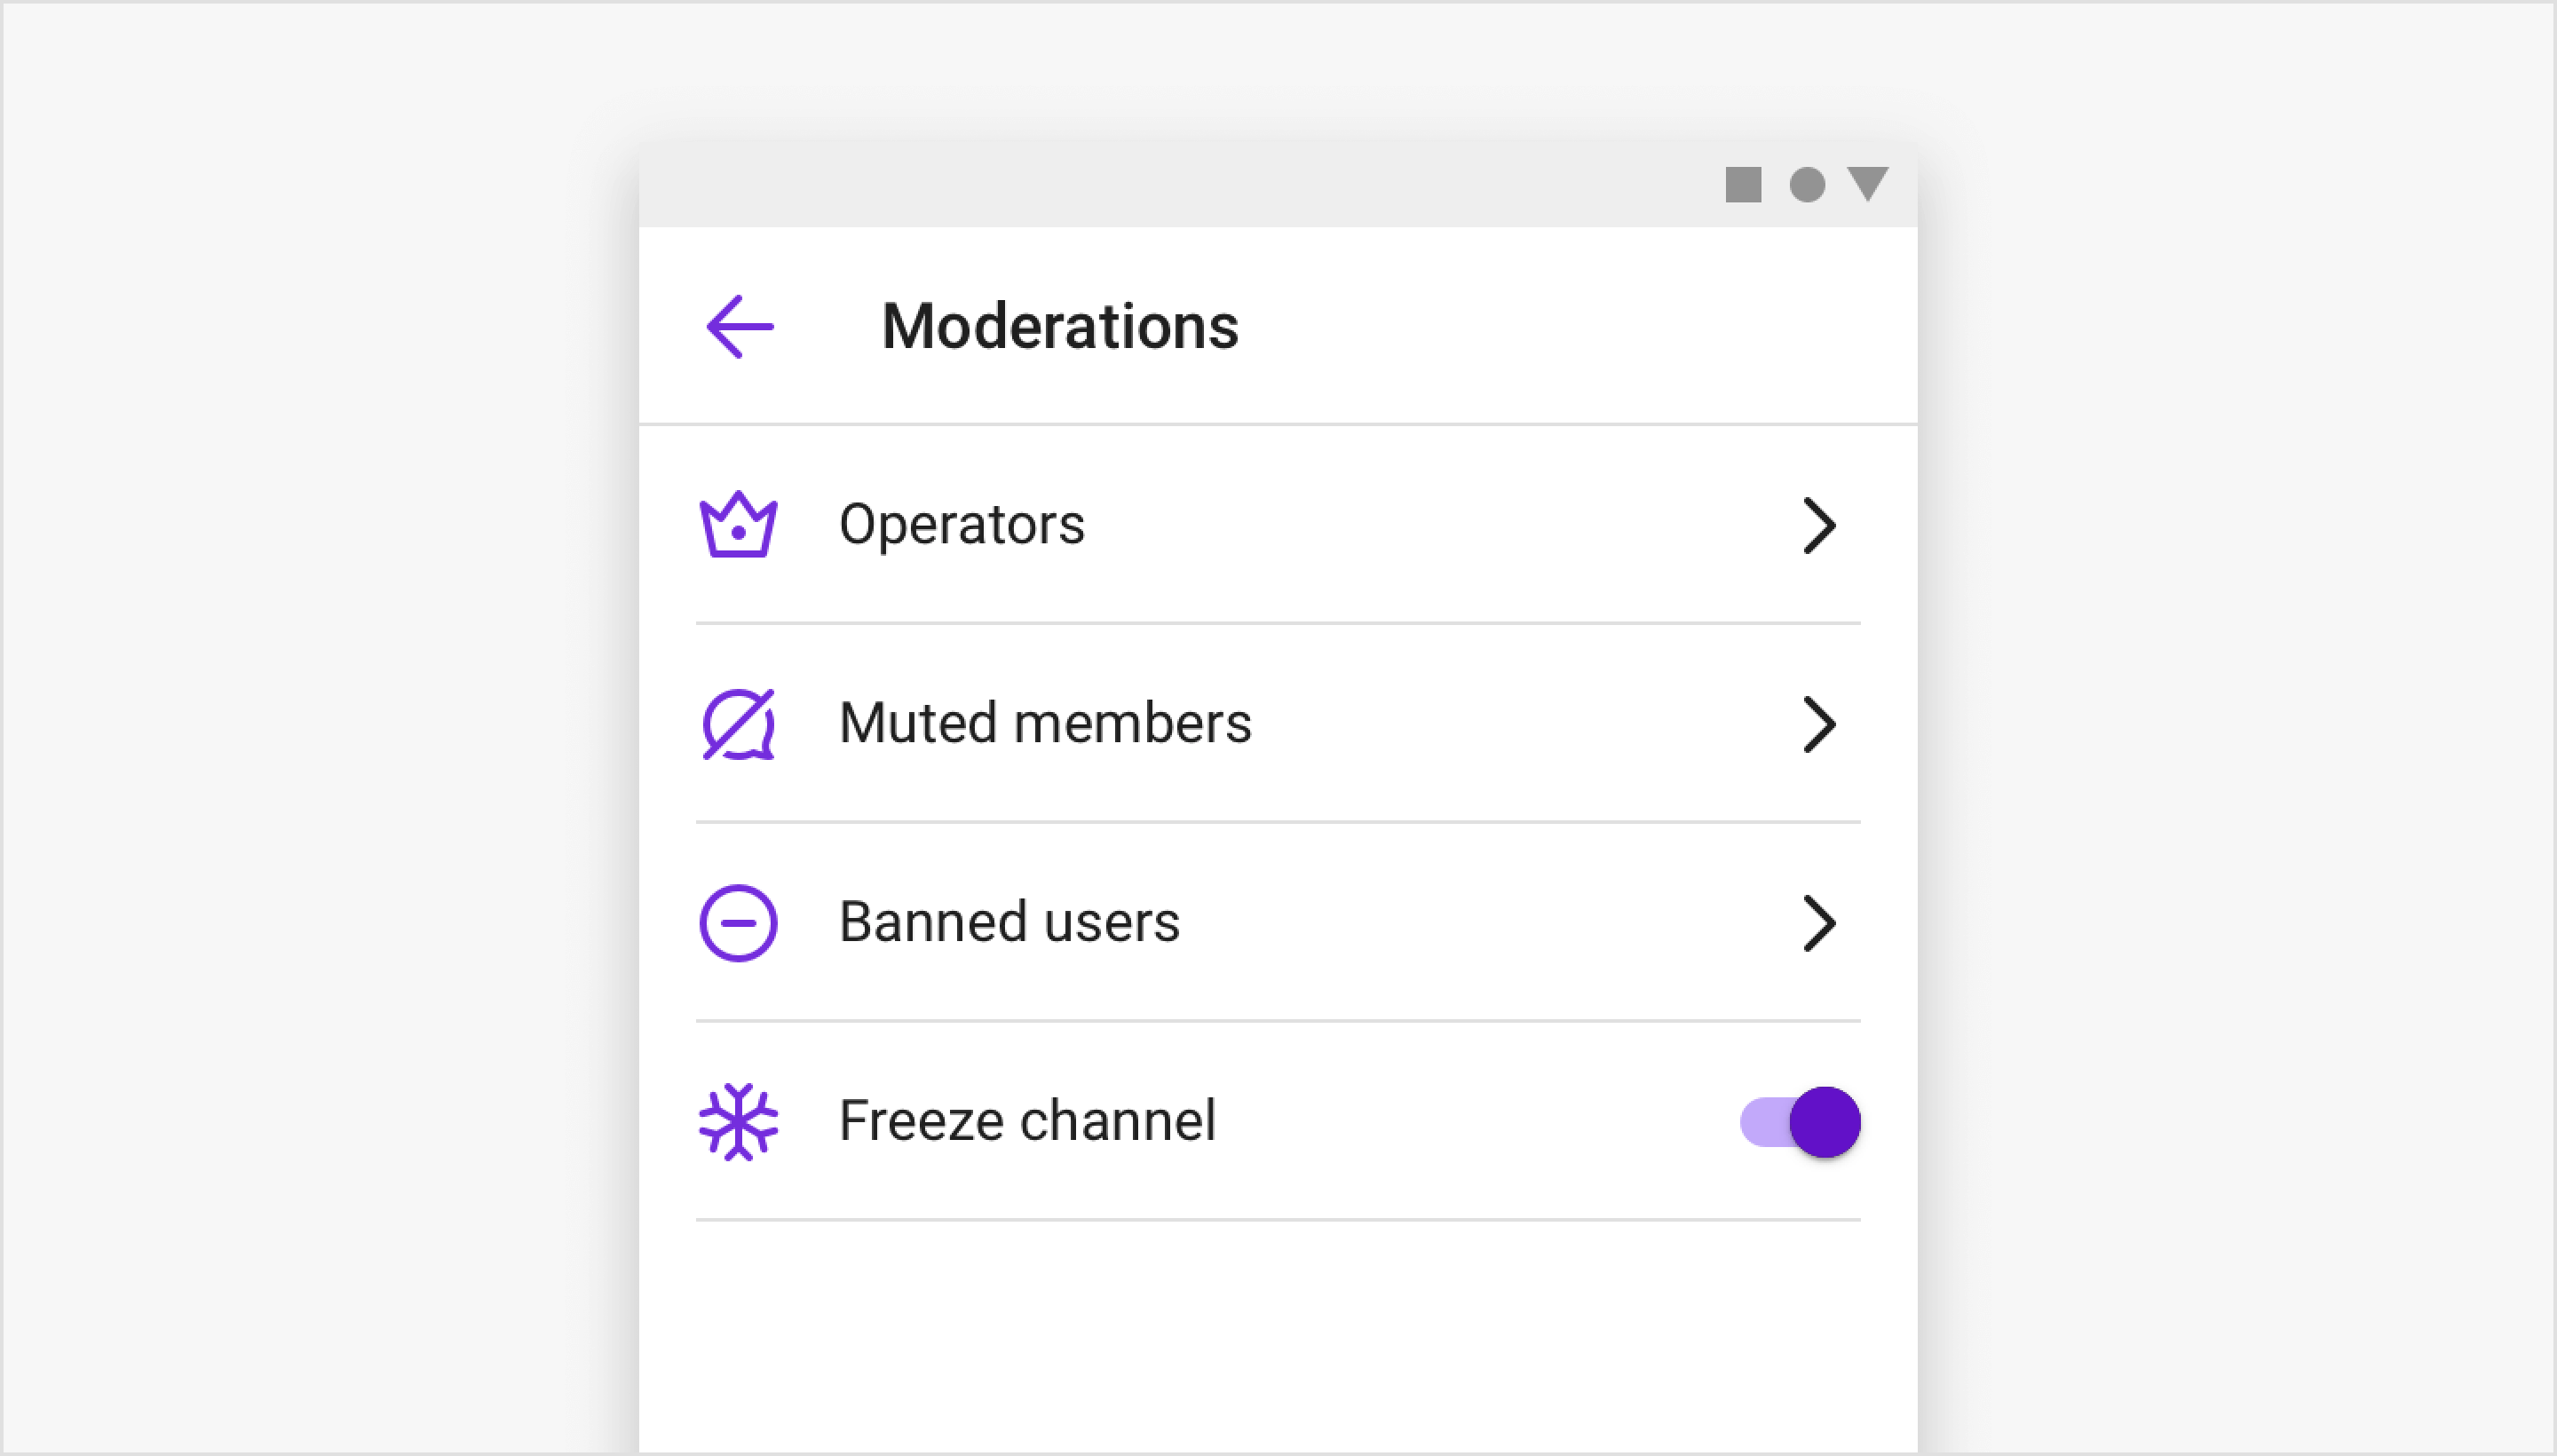
Task: Open Muted members via chevron arrow
Action: [x=1819, y=724]
